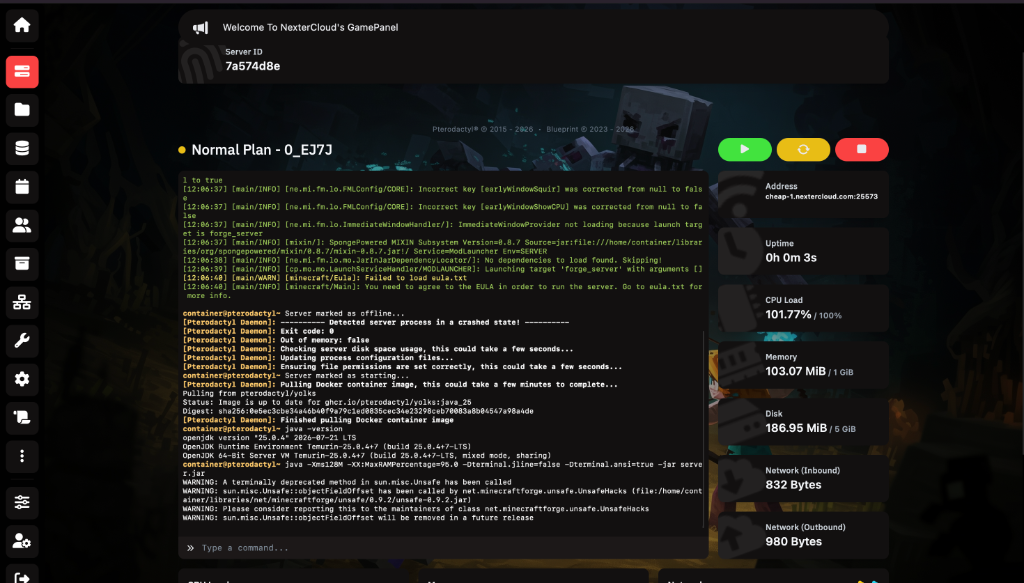Click the Server marked as starting line
This screenshot has width=1024, height=583.
296,375
